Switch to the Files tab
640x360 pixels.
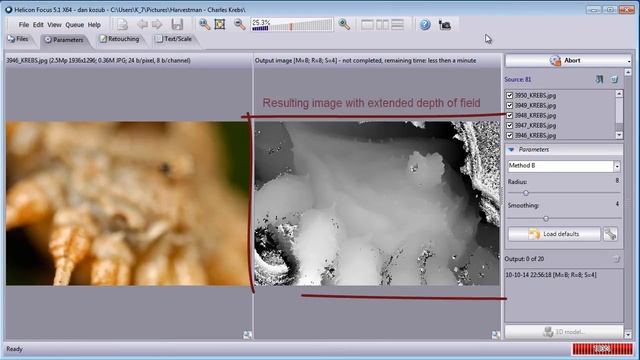[x=18, y=39]
